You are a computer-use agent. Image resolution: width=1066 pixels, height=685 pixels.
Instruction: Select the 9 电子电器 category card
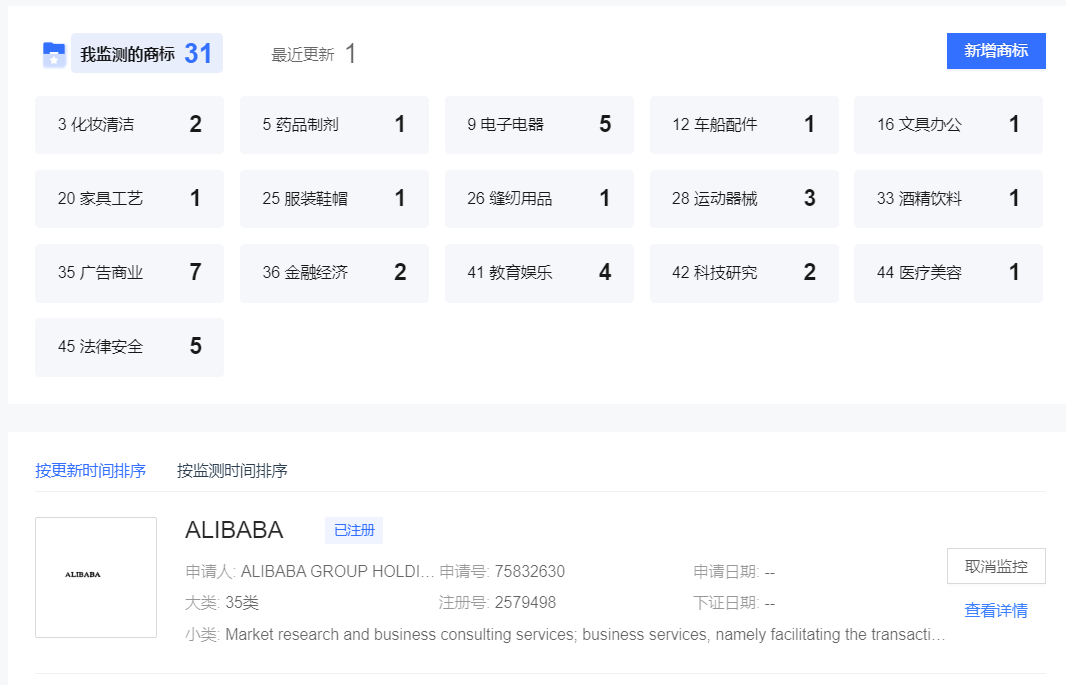point(539,124)
